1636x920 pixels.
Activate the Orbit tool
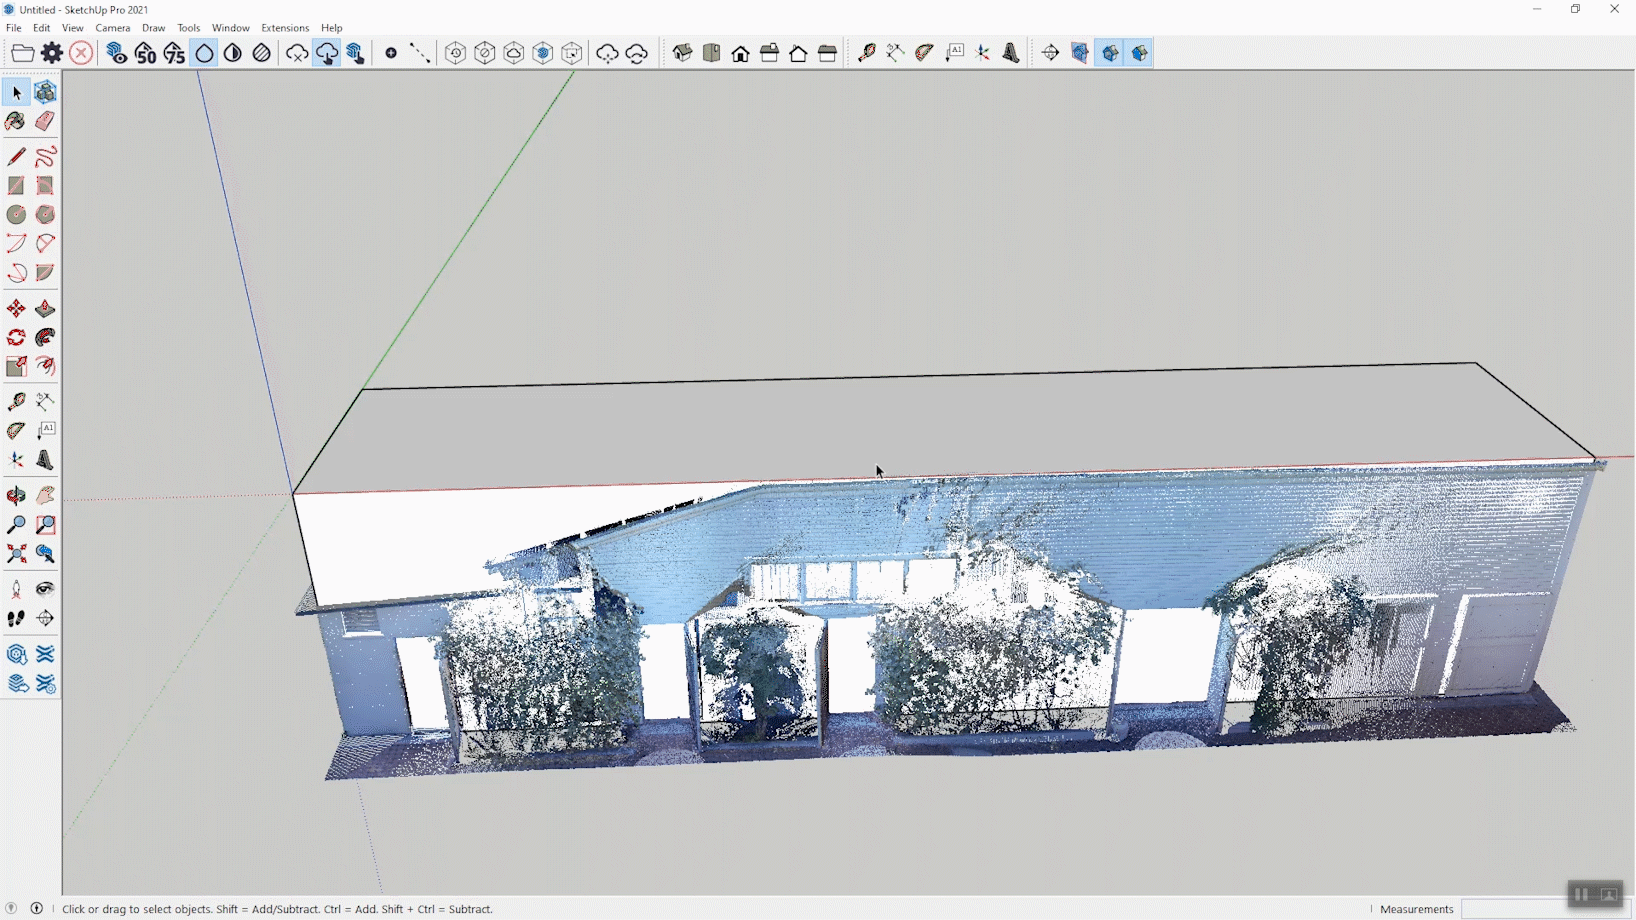[x=16, y=496]
